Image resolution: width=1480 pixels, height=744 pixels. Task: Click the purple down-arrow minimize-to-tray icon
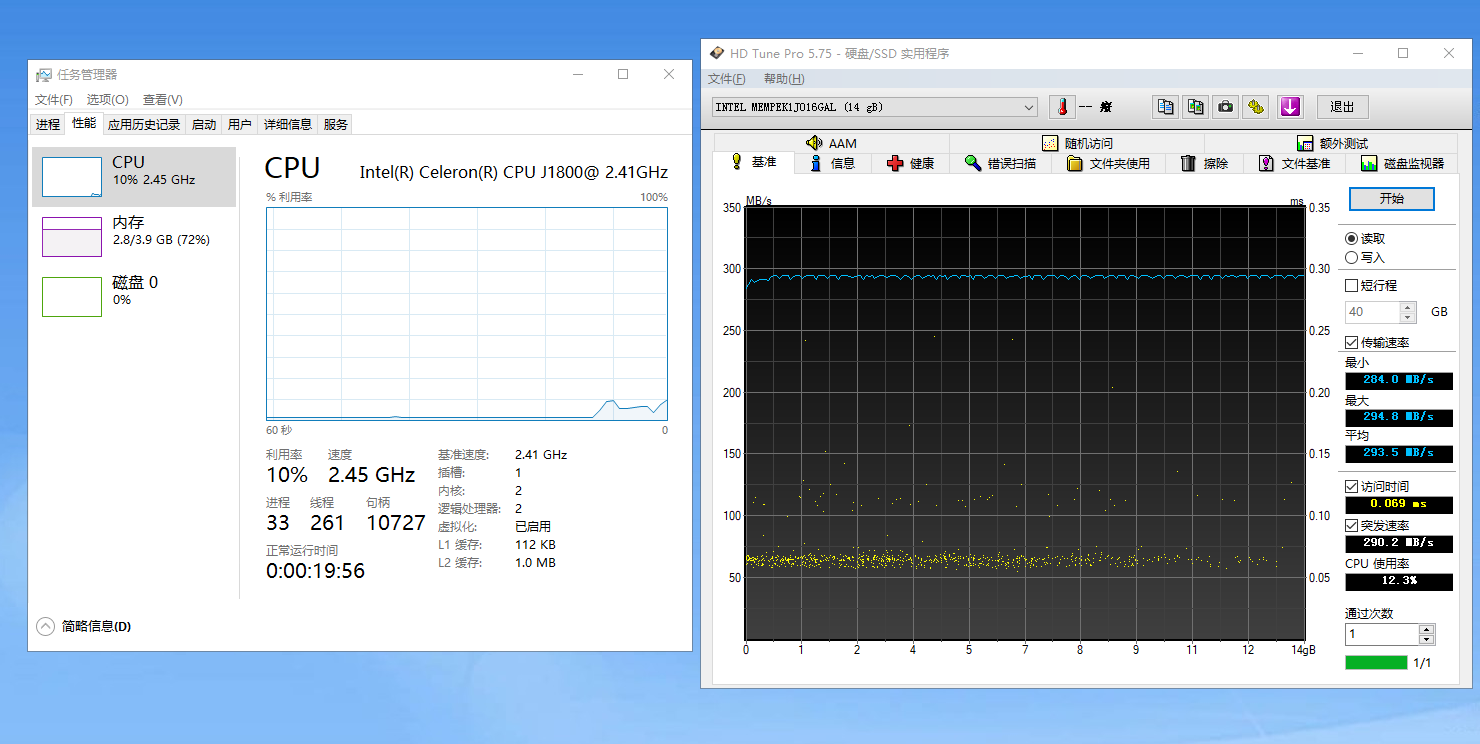click(1290, 107)
